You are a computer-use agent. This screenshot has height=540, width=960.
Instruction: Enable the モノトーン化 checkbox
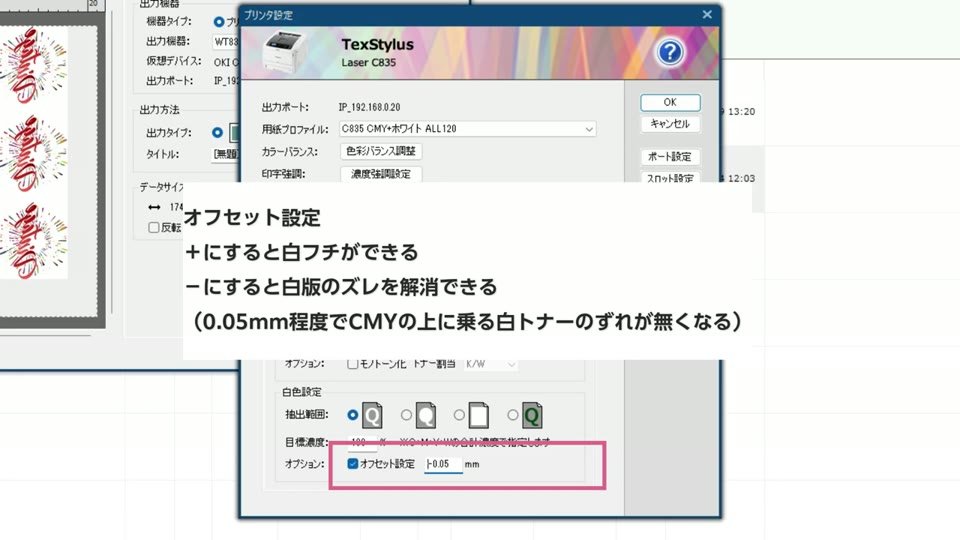[x=353, y=364]
